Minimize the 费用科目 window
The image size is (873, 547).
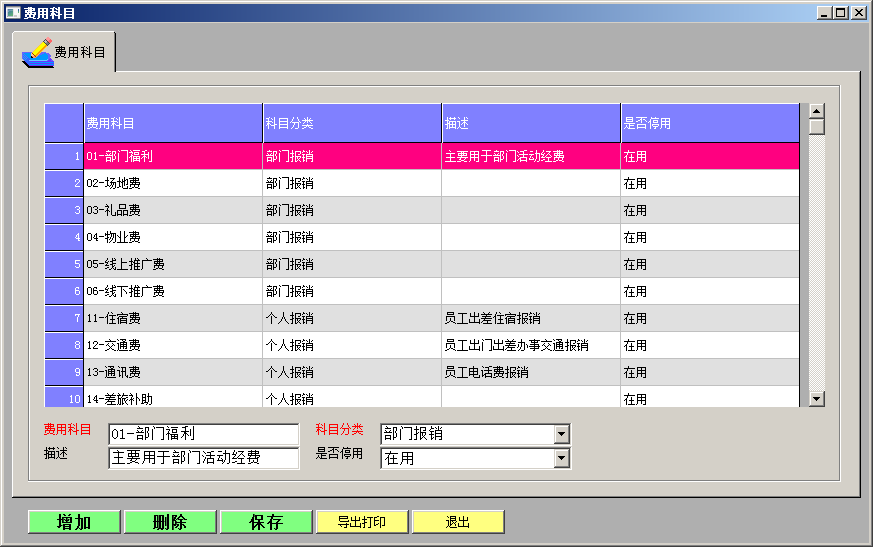click(x=825, y=12)
